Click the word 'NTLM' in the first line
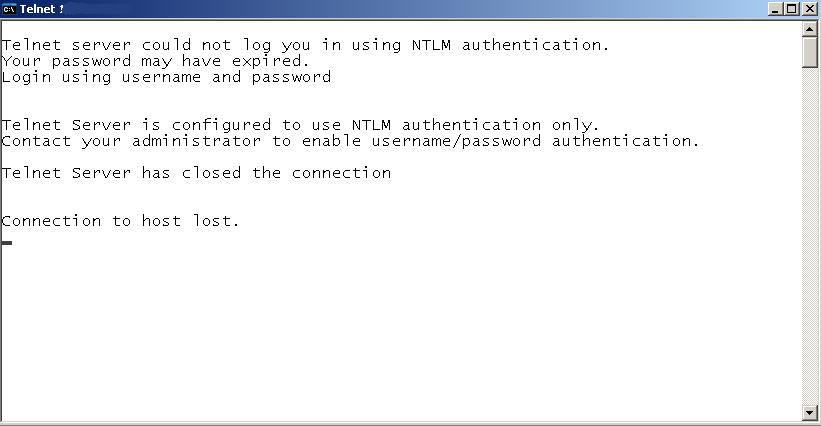Image resolution: width=821 pixels, height=426 pixels. coord(431,45)
